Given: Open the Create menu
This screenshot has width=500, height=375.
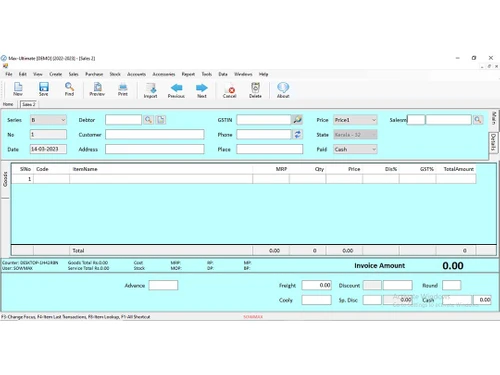Looking at the screenshot, I should [x=56, y=74].
